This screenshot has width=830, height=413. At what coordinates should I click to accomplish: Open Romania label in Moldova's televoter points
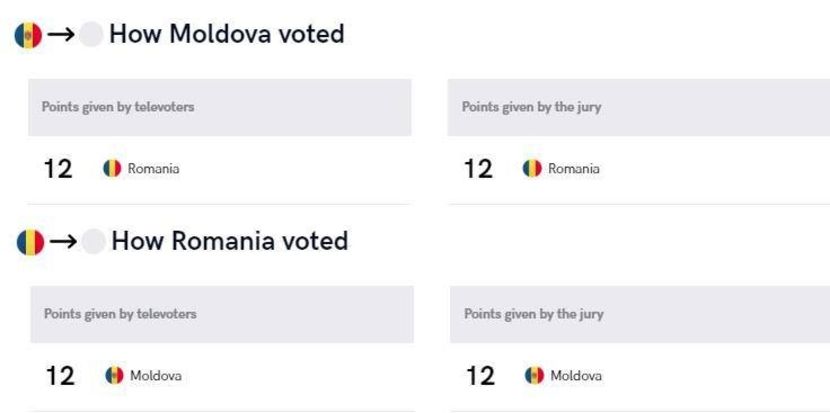point(153,169)
